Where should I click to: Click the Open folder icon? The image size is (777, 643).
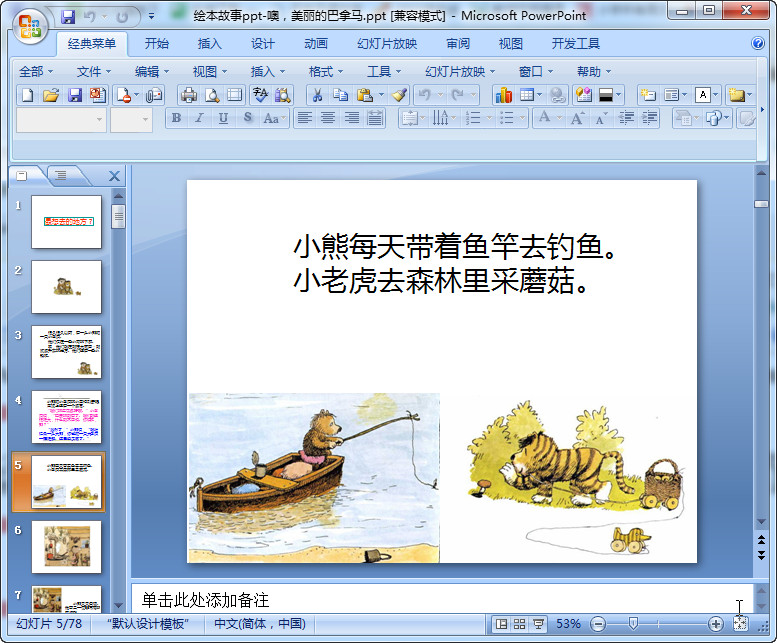pos(51,95)
